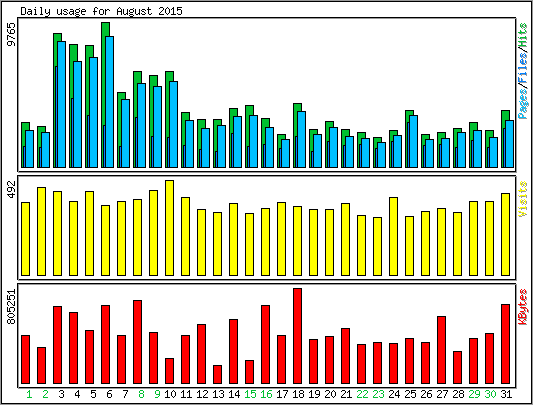This screenshot has width=533, height=405.
Task: Click day label 3 on the x-axis
Action: coord(61,394)
